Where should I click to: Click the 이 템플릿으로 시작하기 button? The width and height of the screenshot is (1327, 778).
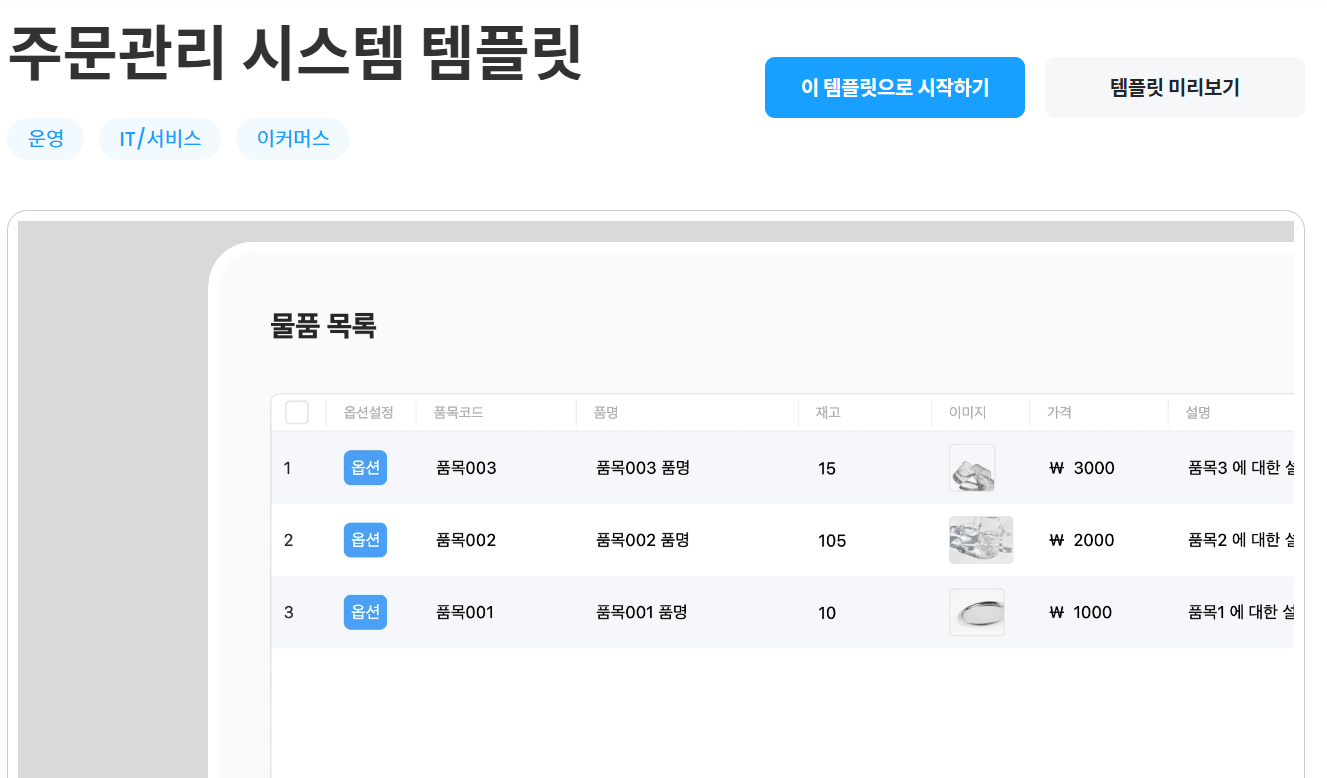[894, 88]
